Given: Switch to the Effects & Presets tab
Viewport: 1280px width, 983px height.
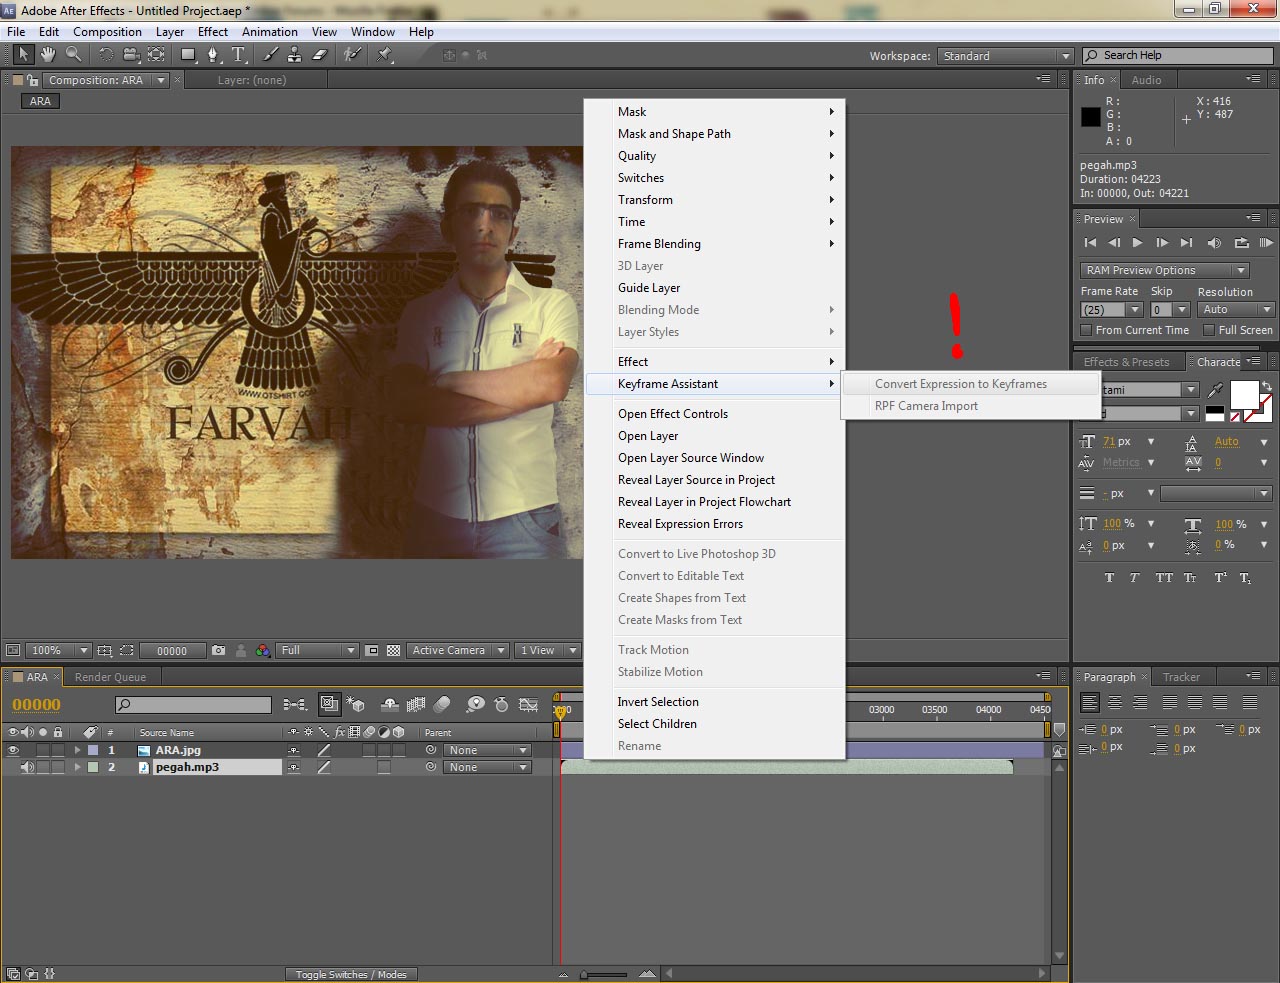Looking at the screenshot, I should tap(1126, 362).
